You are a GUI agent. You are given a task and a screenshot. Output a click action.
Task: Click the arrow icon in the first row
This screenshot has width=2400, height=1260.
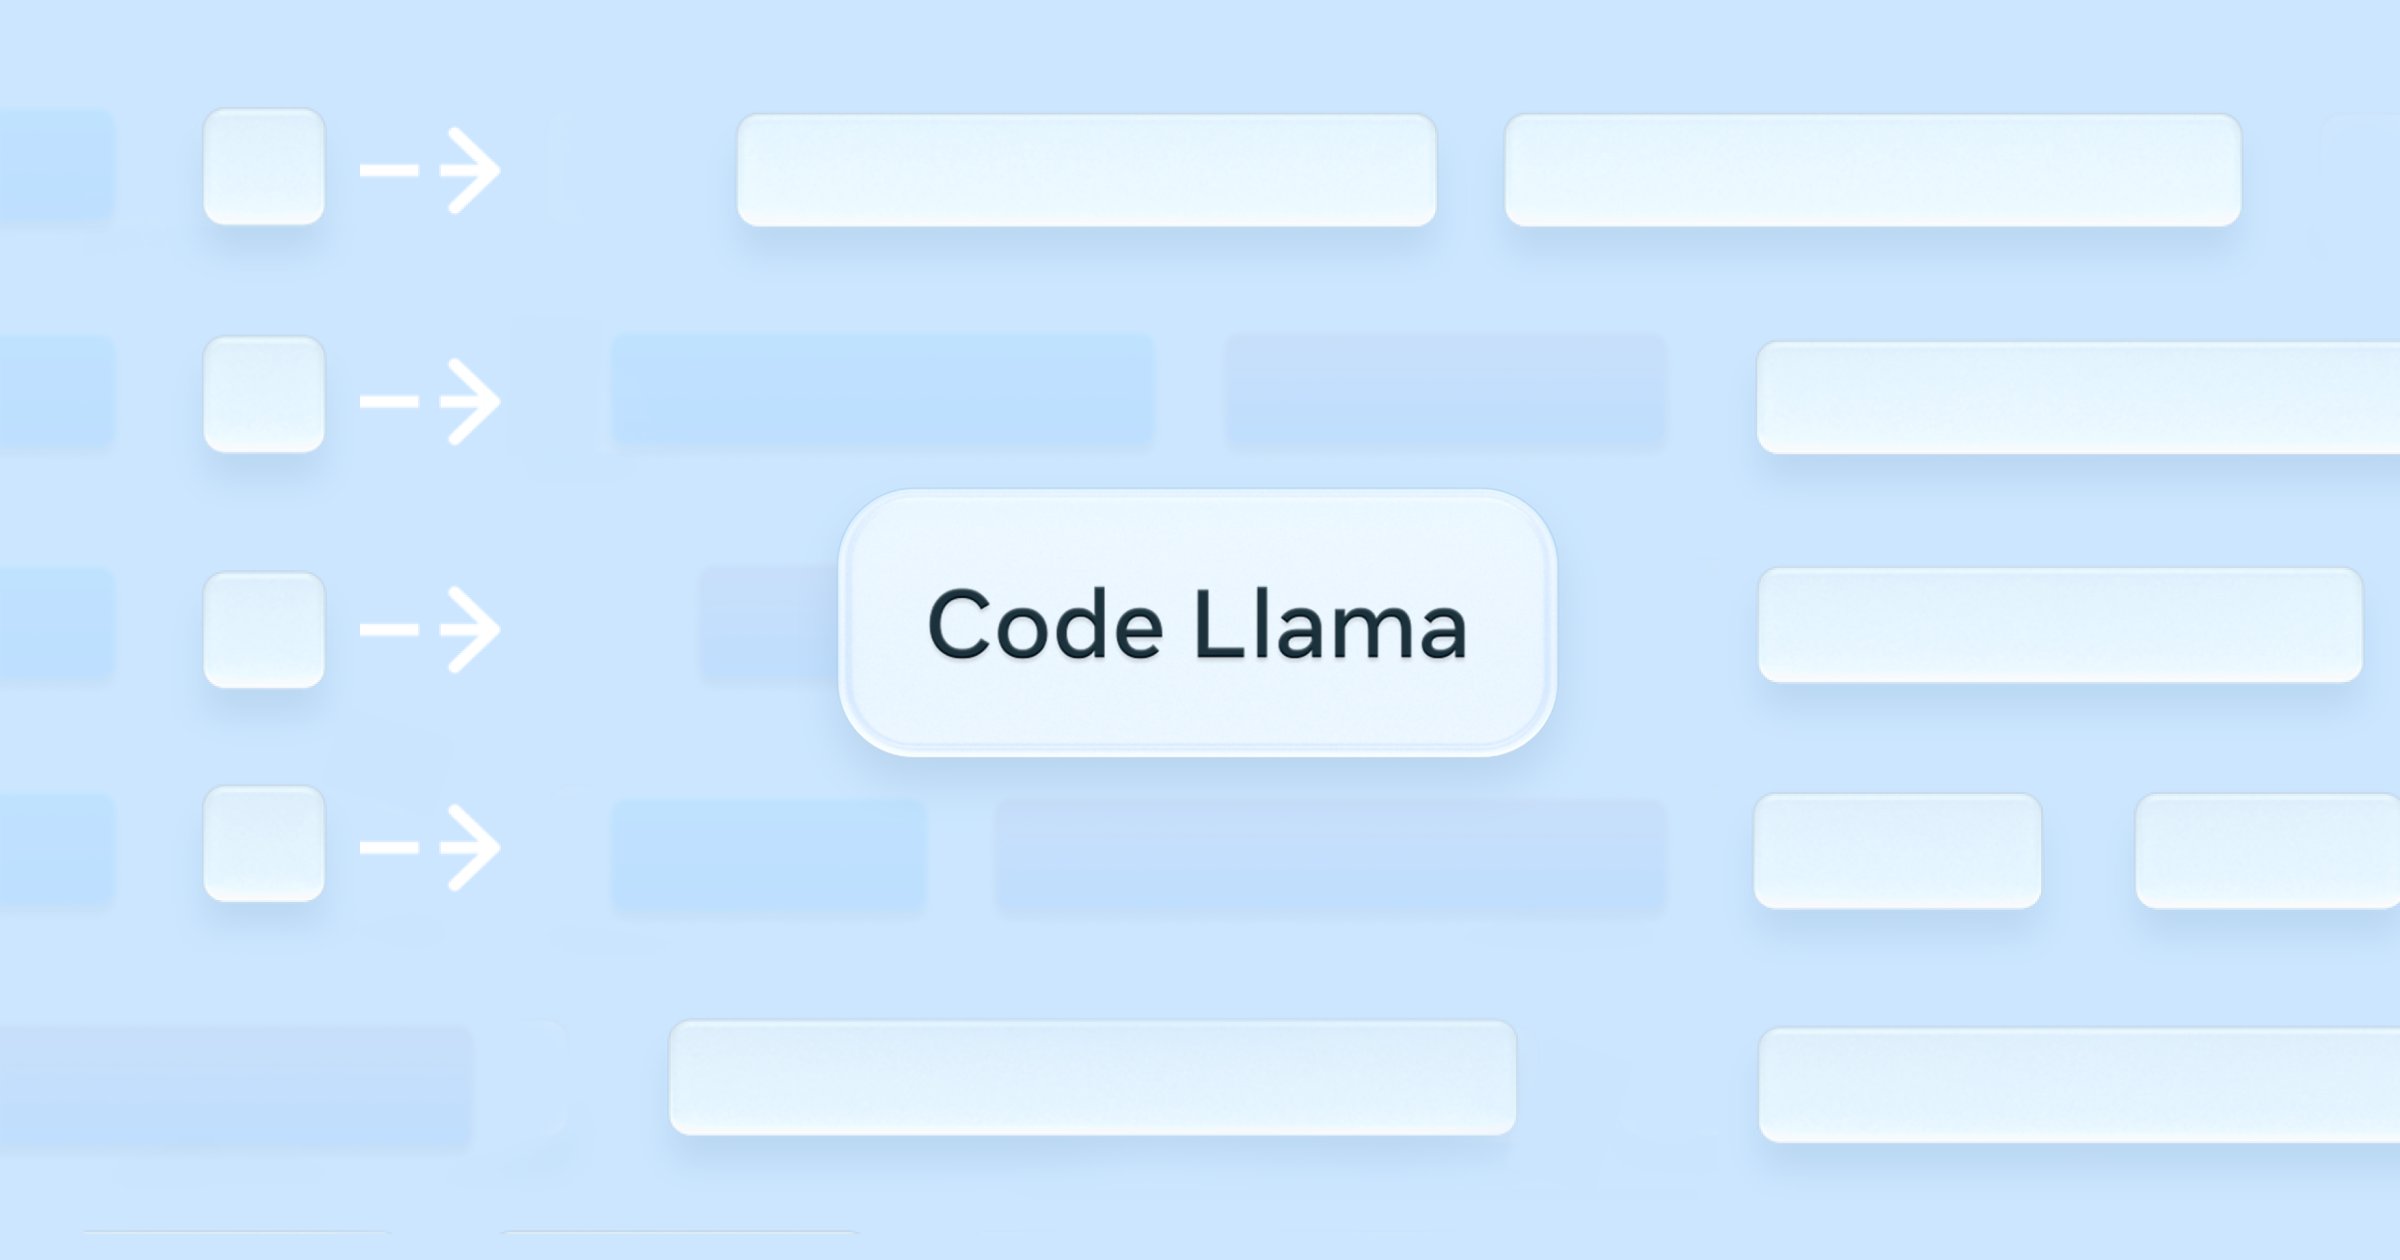431,170
